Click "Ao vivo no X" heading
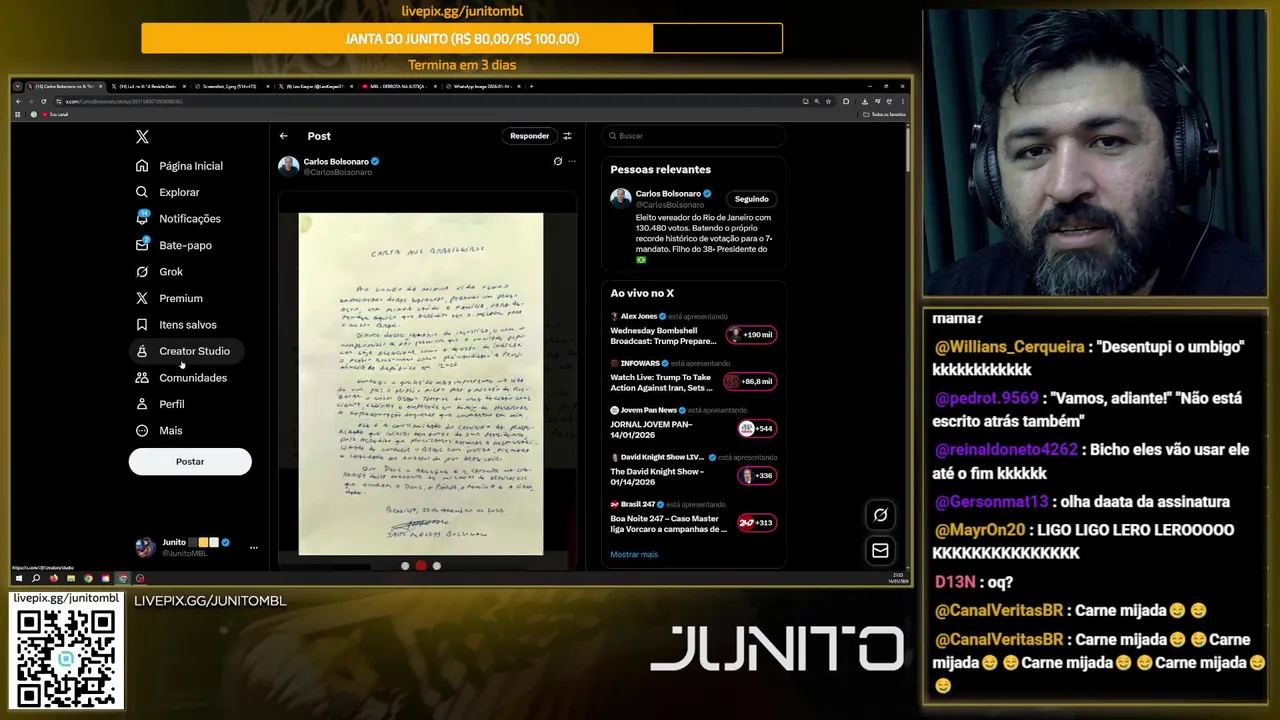Screen dimensions: 1280x720 pos(642,293)
